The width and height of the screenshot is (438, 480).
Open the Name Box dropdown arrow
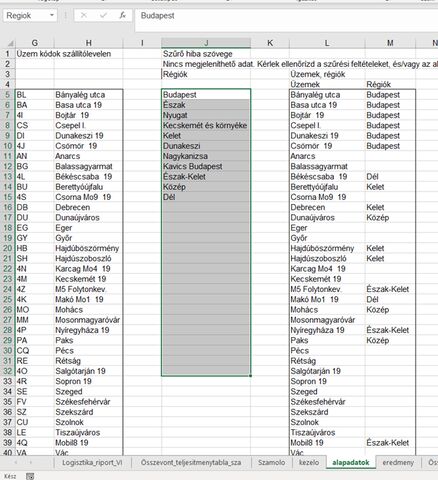(52, 15)
